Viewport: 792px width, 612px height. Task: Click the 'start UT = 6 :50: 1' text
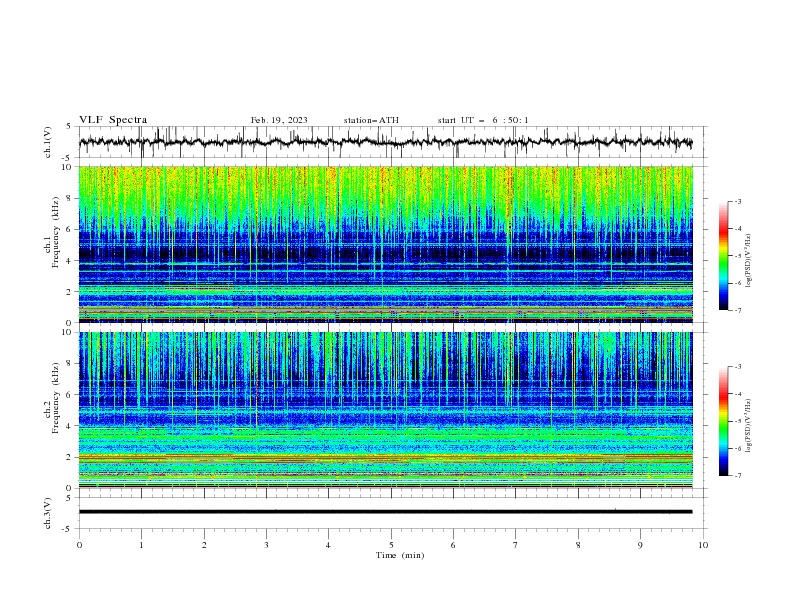pos(483,120)
